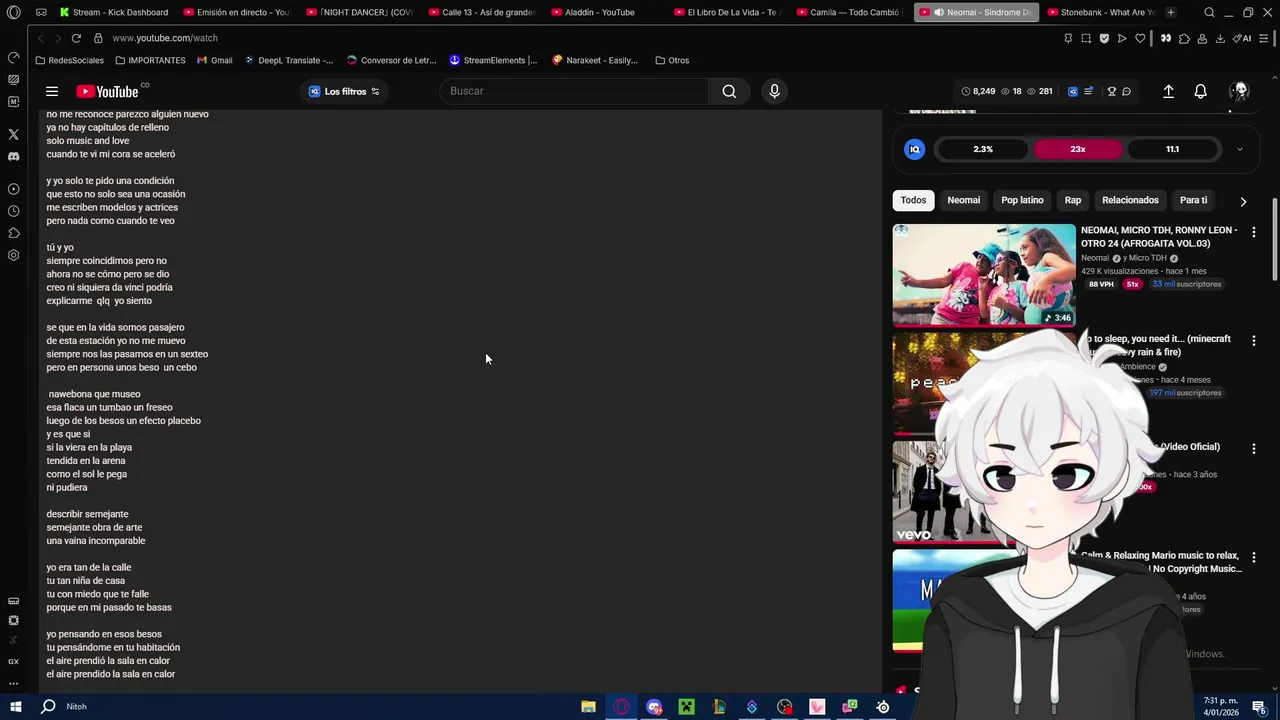Select the Pop latino filter chip
This screenshot has width=1280, height=720.
pyautogui.click(x=1022, y=200)
